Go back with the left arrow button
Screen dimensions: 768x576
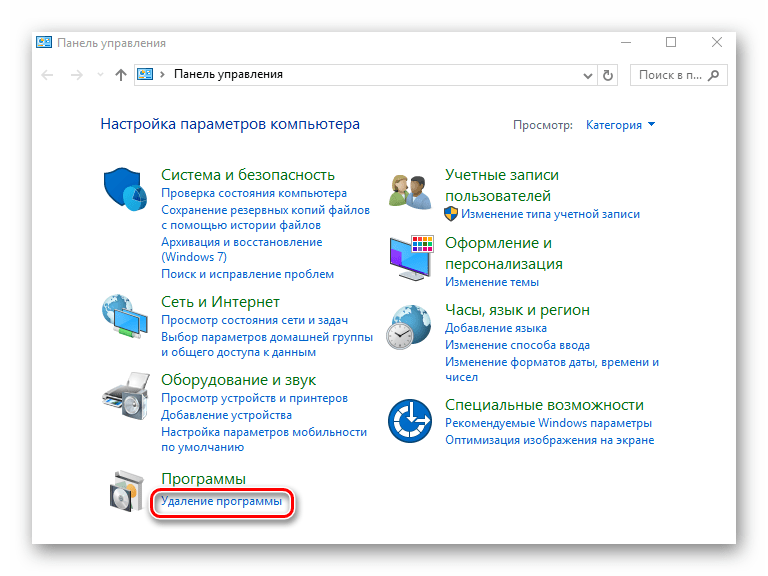click(x=48, y=75)
